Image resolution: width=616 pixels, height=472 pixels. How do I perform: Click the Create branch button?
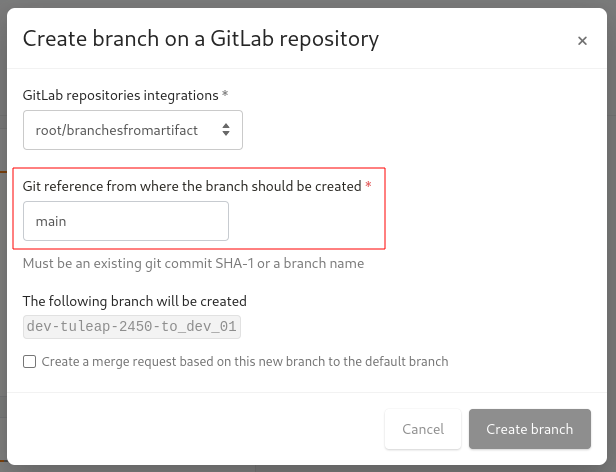(530, 429)
